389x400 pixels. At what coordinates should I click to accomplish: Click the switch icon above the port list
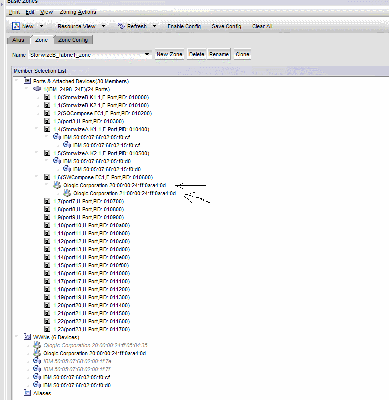click(37, 89)
